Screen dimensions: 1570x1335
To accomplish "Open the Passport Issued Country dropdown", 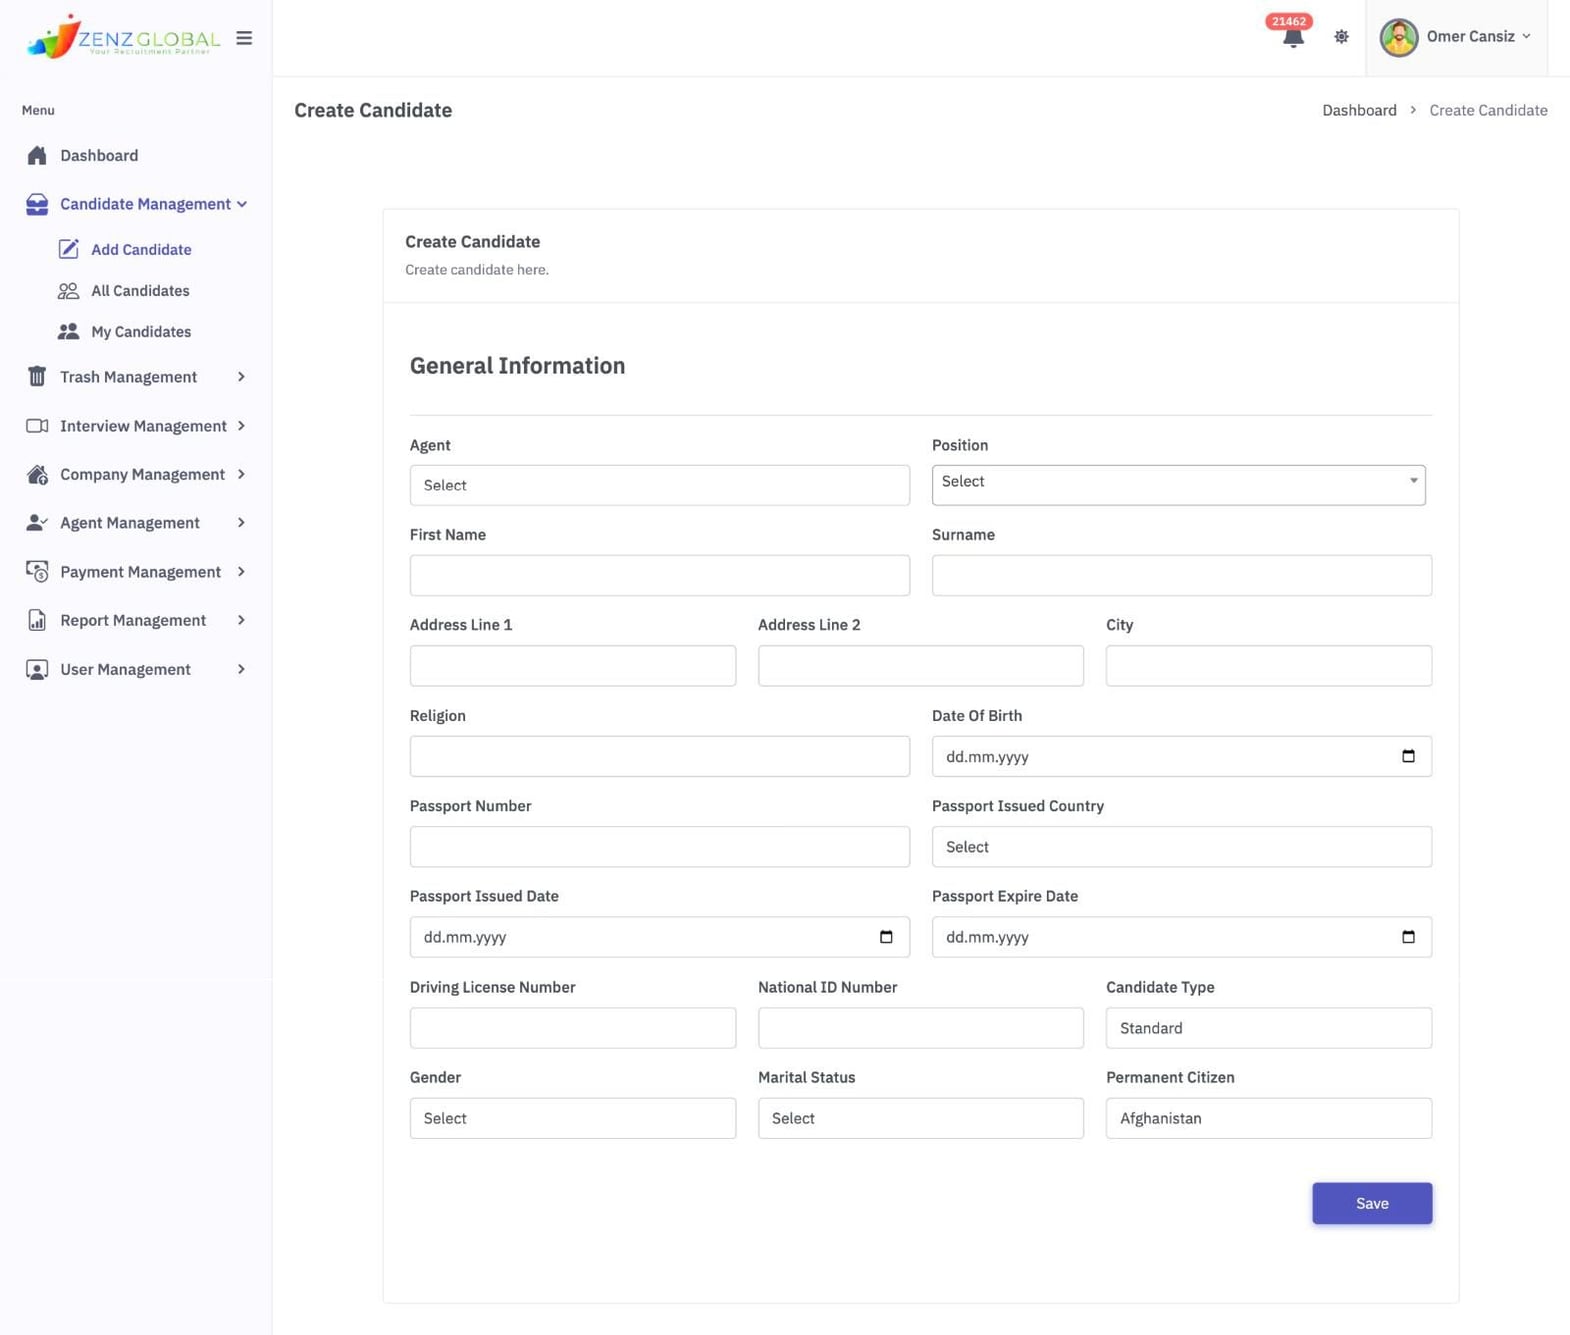I will click(1182, 847).
